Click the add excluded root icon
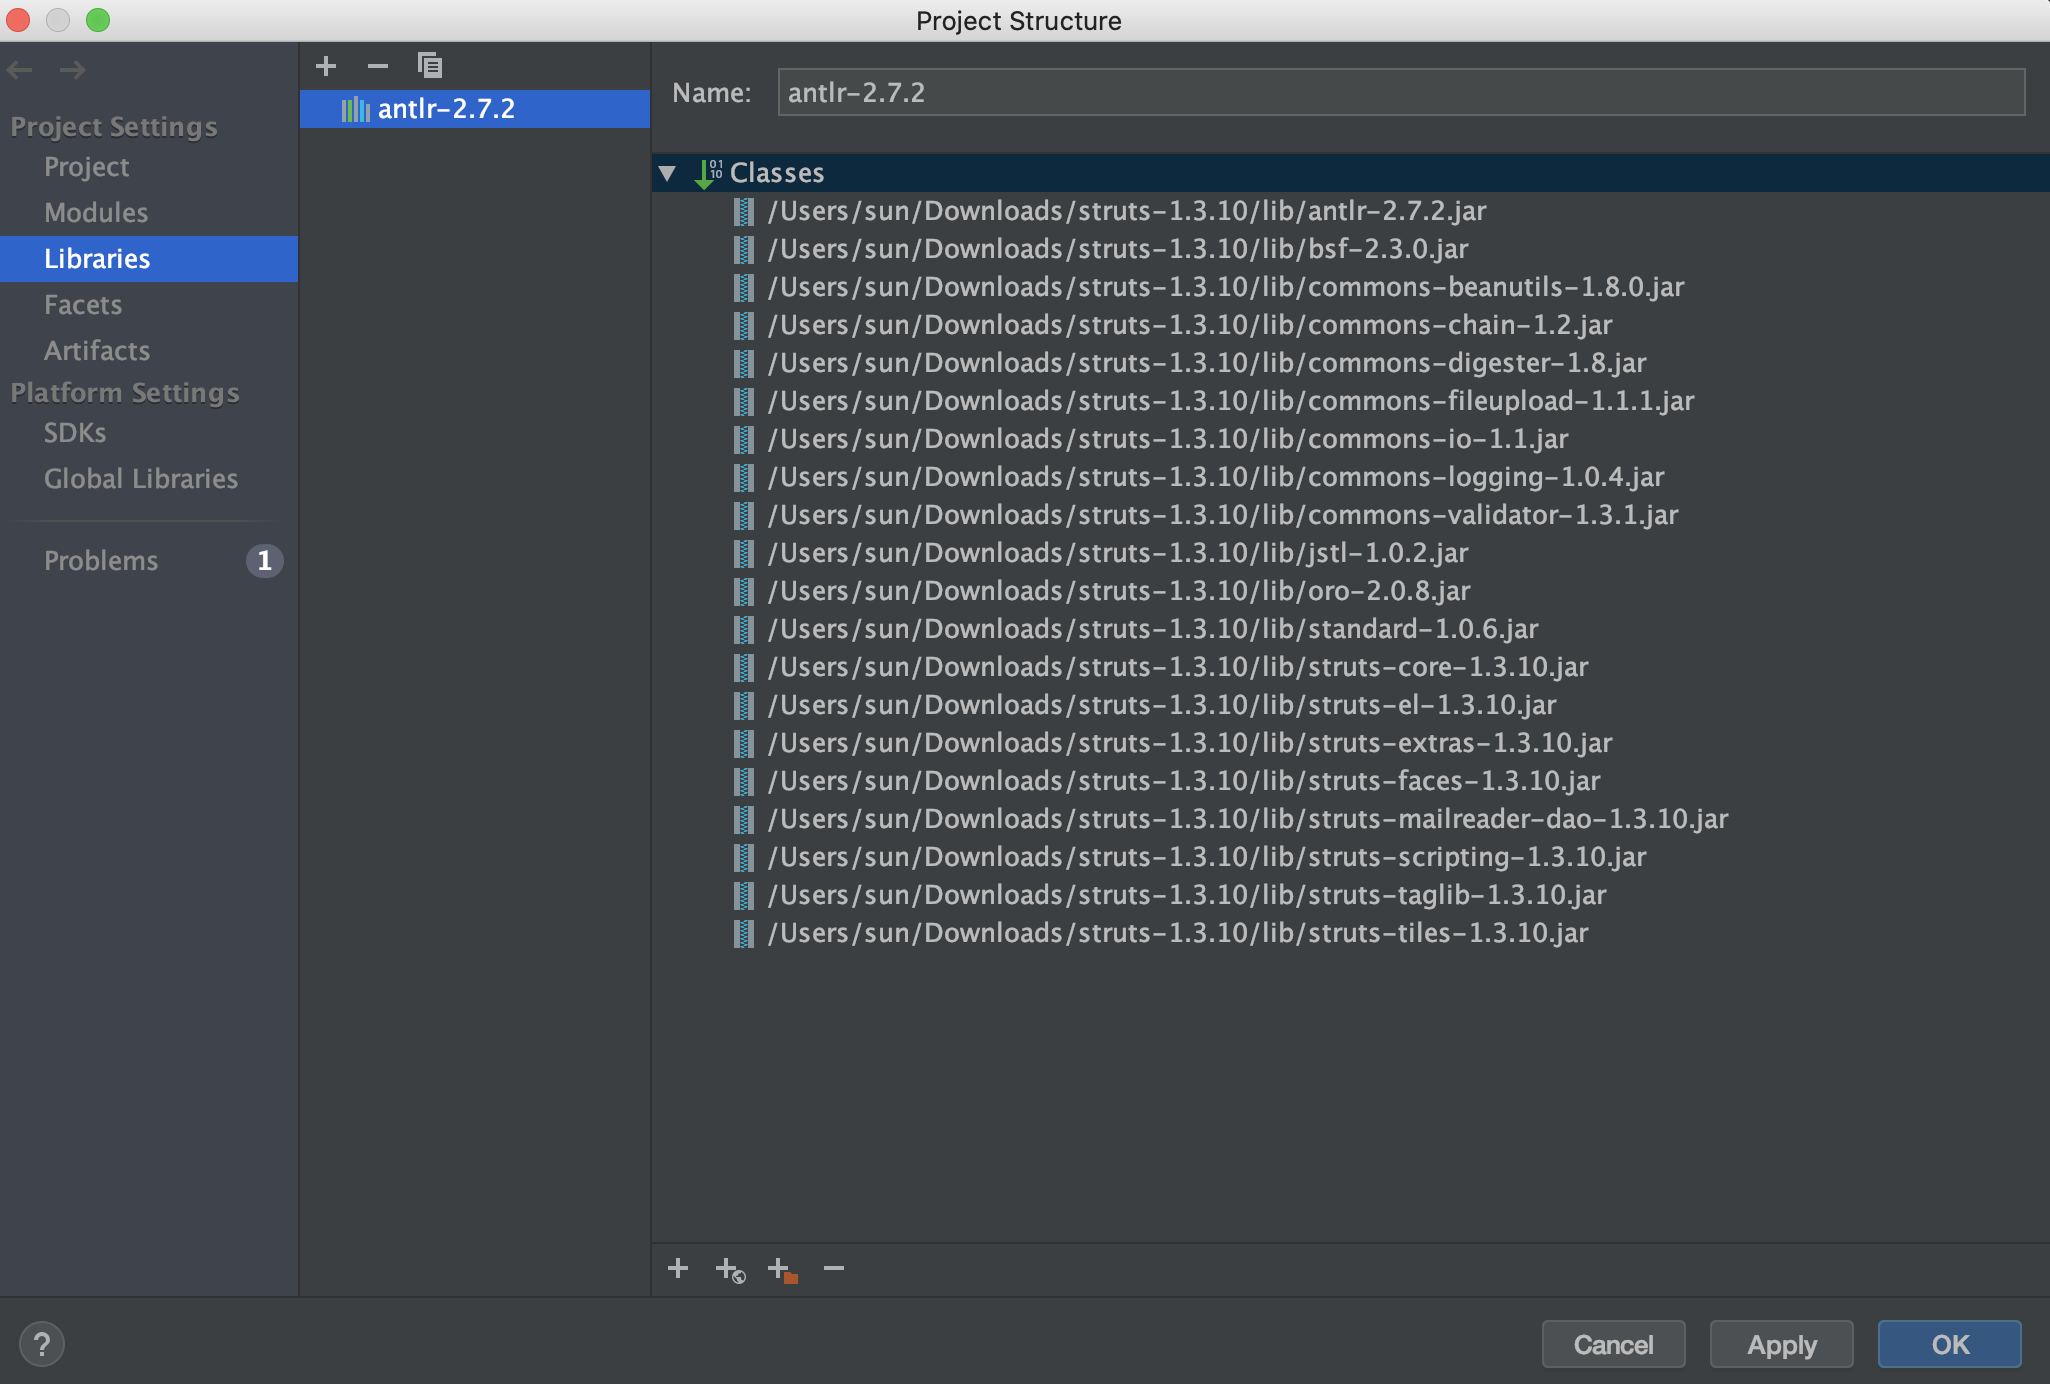Image resolution: width=2050 pixels, height=1384 pixels. (782, 1269)
